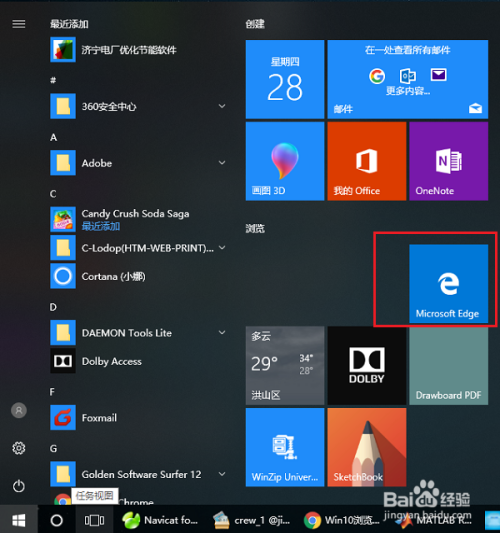Launch the Paint 3D tile
The width and height of the screenshot is (500, 533).
[x=285, y=161]
